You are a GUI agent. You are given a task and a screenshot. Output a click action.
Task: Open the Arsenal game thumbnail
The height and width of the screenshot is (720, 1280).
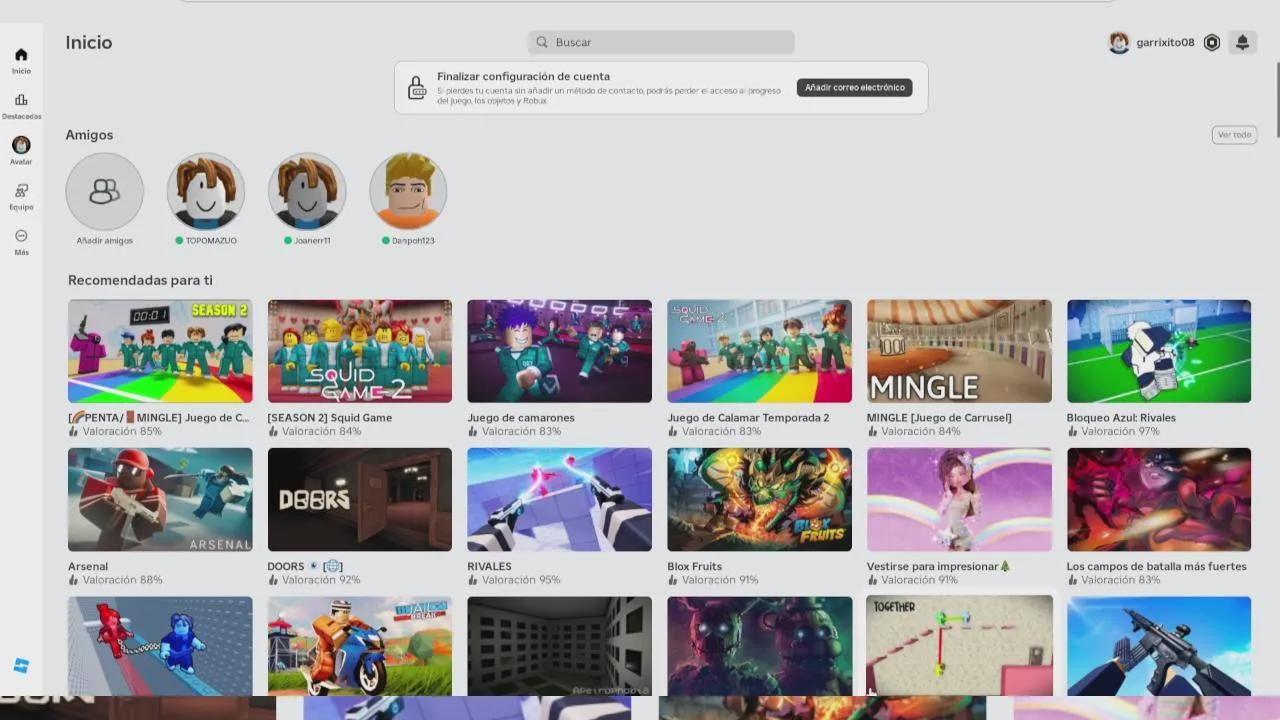pyautogui.click(x=160, y=499)
